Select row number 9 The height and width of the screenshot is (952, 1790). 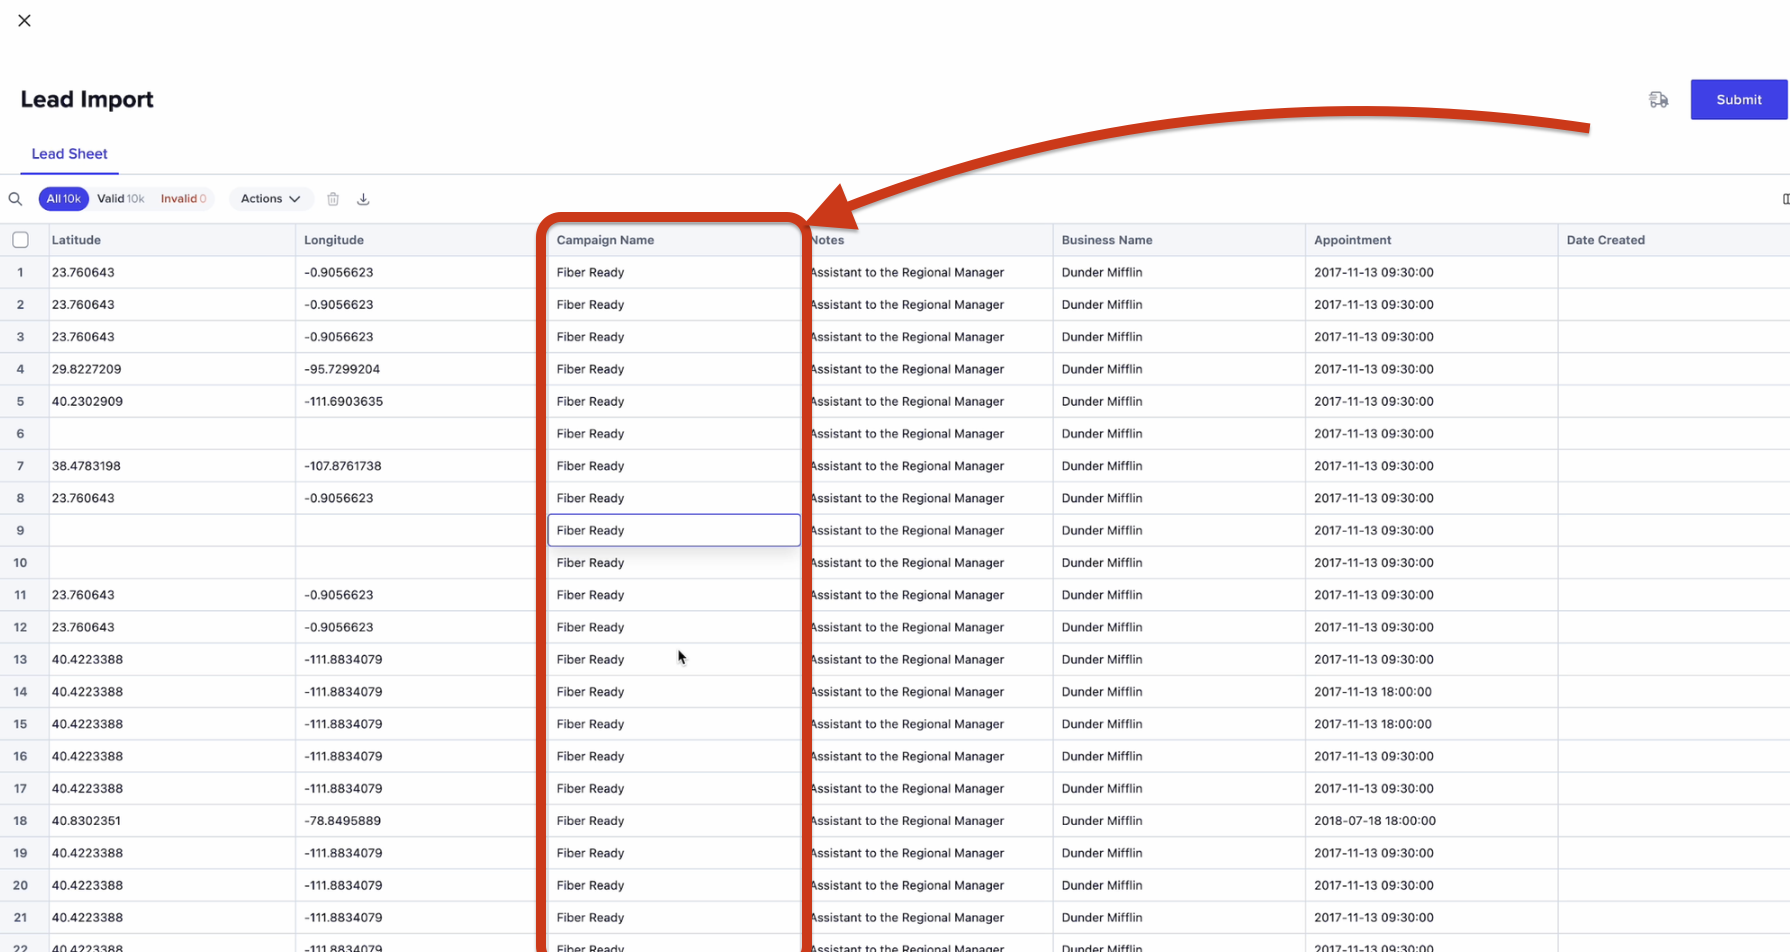20,530
